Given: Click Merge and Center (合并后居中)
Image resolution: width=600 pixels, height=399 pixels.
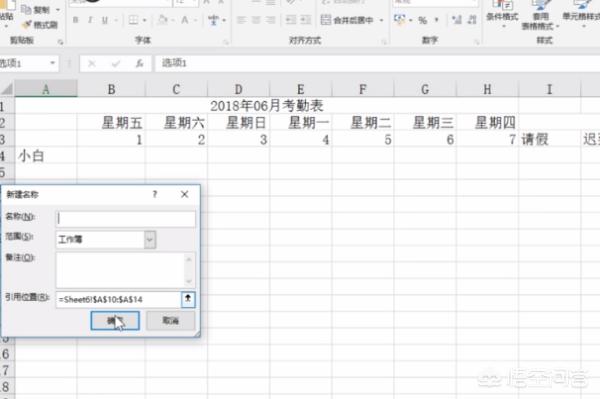Looking at the screenshot, I should [x=347, y=20].
